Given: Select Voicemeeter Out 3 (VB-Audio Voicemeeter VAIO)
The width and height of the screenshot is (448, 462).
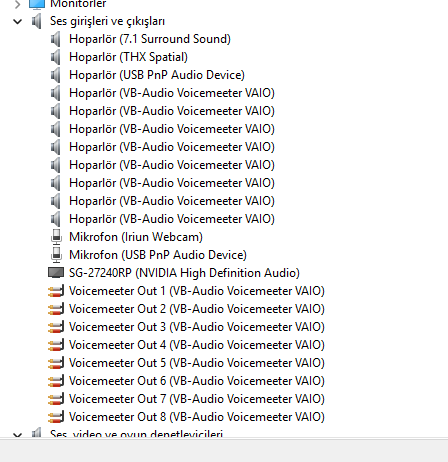Looking at the screenshot, I should point(197,327).
